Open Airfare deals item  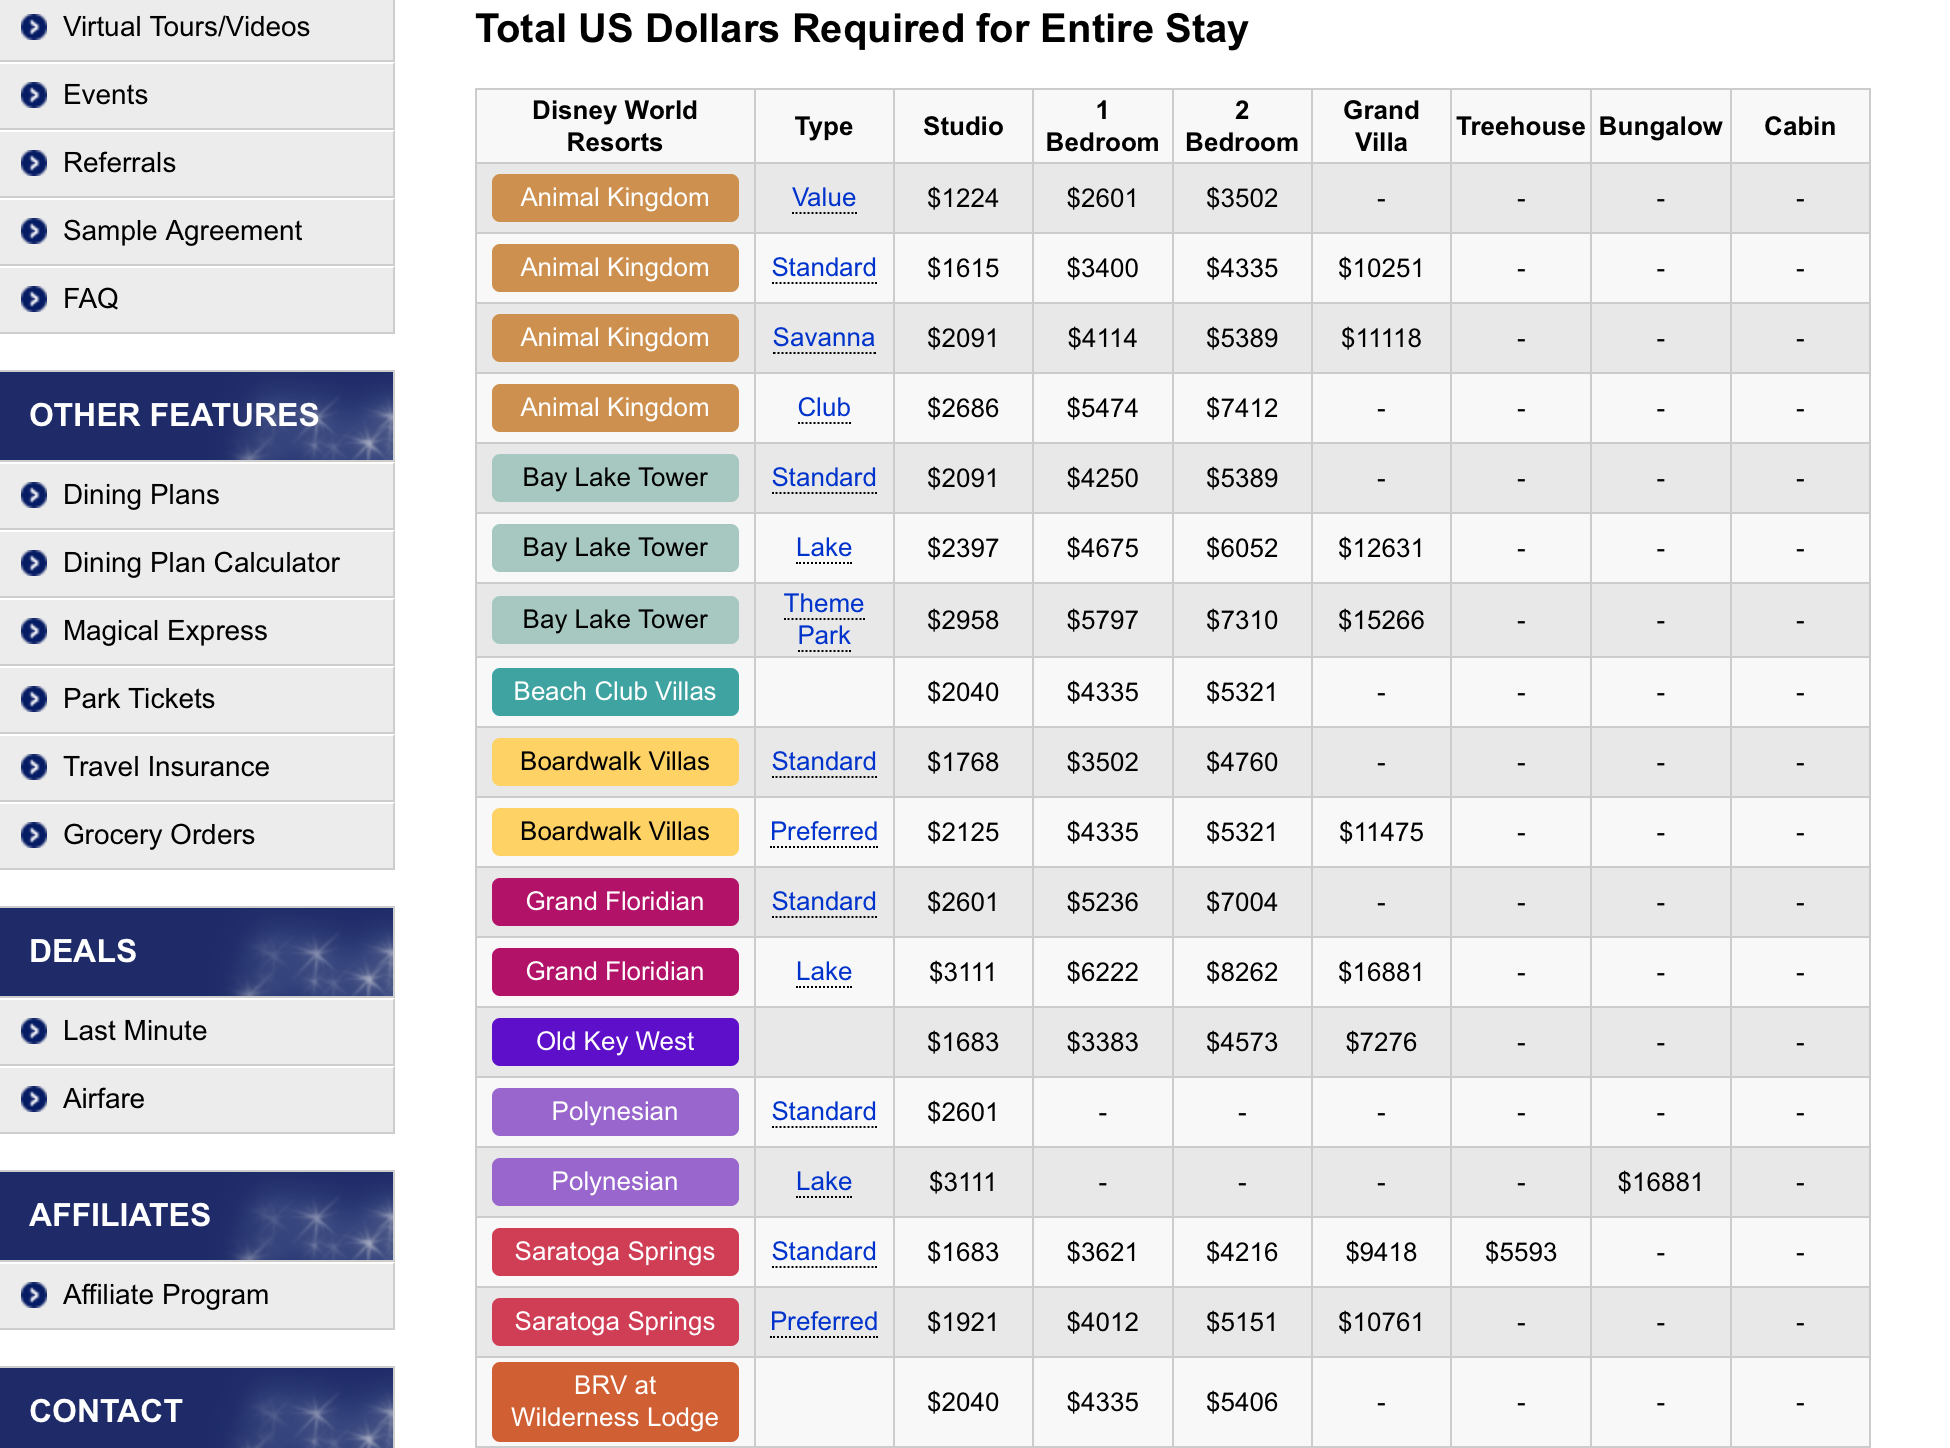click(197, 1099)
